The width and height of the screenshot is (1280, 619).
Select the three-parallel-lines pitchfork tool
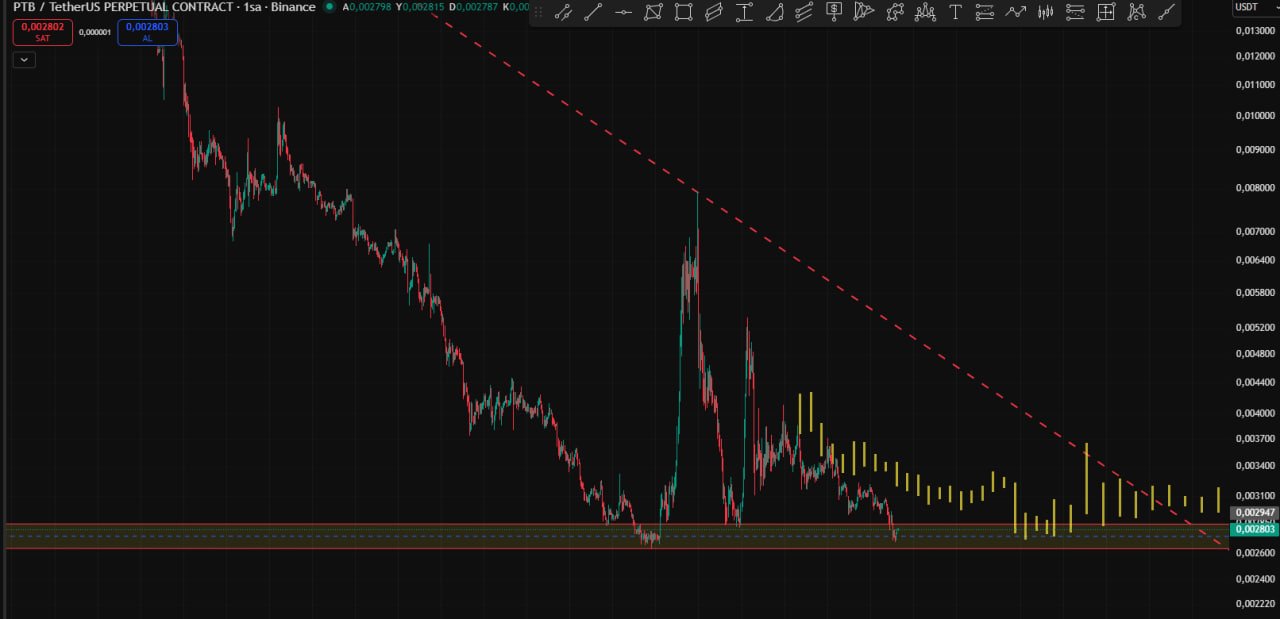pos(804,12)
